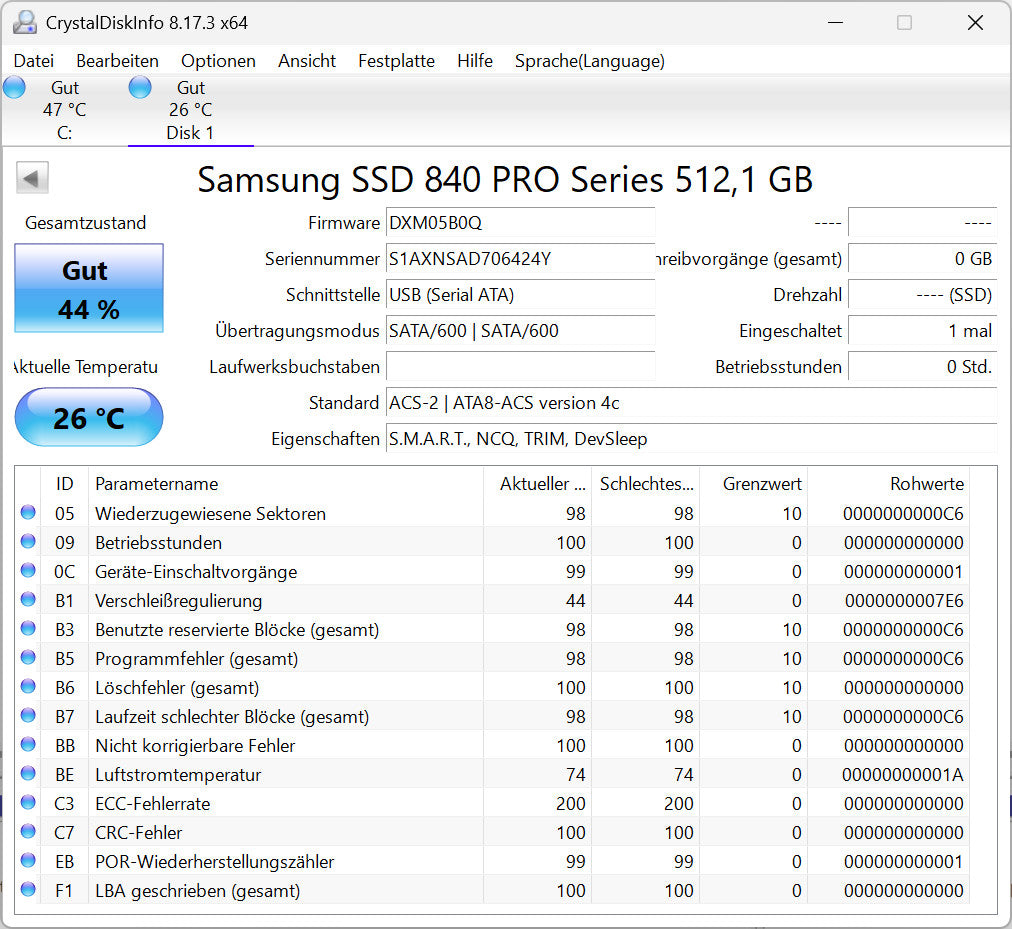1012x929 pixels.
Task: Click the CrystalDiskInfo application icon in title bar
Action: 23,22
